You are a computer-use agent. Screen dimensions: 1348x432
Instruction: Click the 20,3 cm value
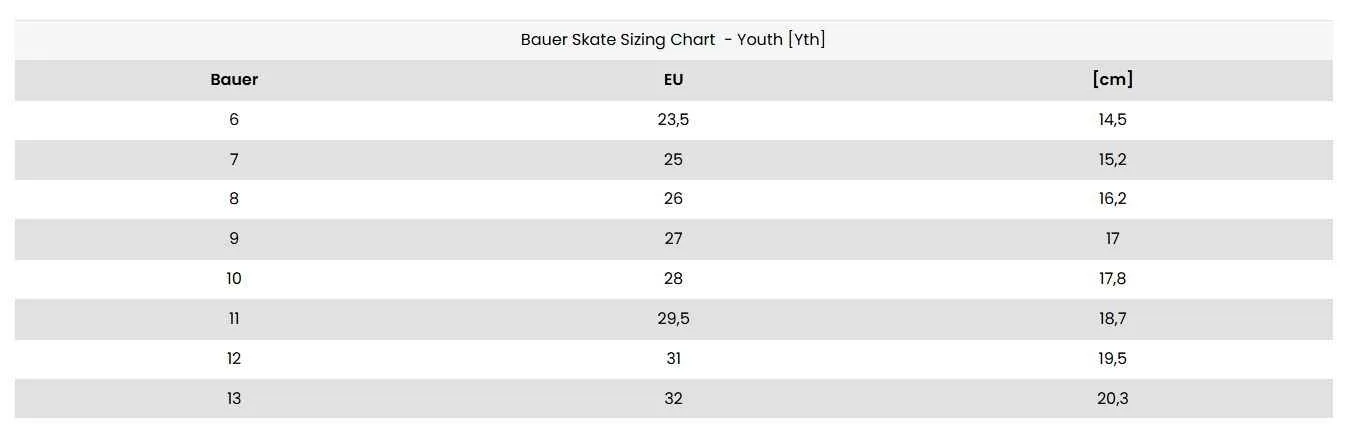(x=1112, y=398)
